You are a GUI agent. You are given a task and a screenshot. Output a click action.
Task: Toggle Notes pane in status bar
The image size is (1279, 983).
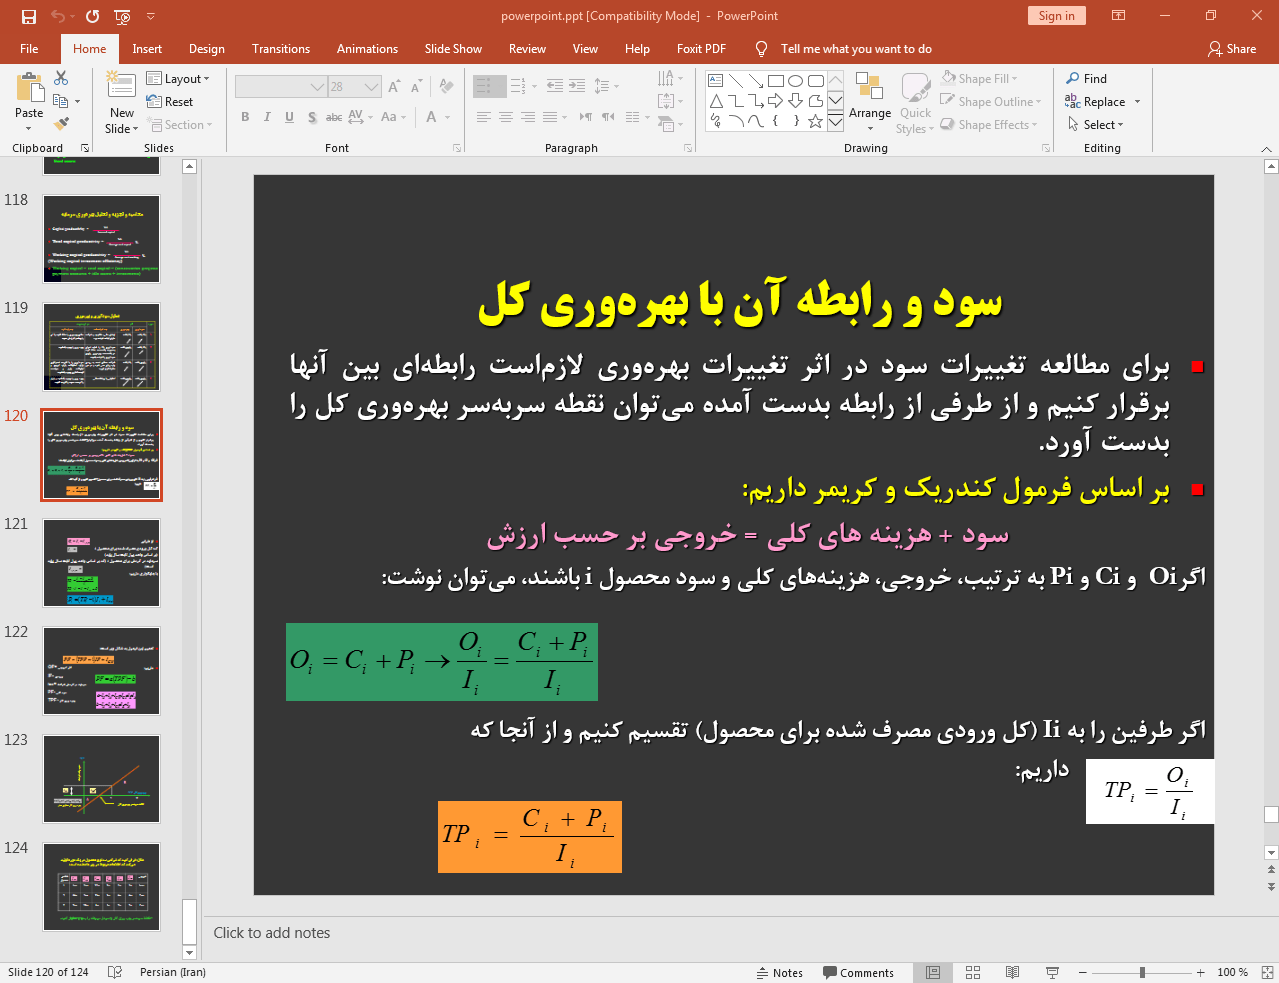[x=780, y=972]
